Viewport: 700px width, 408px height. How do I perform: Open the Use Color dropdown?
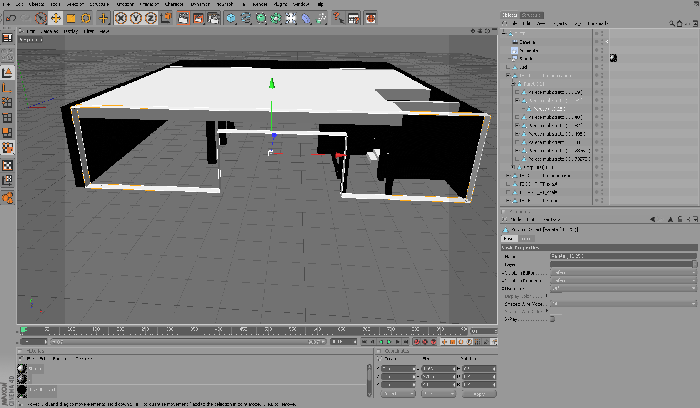pyautogui.click(x=623, y=288)
